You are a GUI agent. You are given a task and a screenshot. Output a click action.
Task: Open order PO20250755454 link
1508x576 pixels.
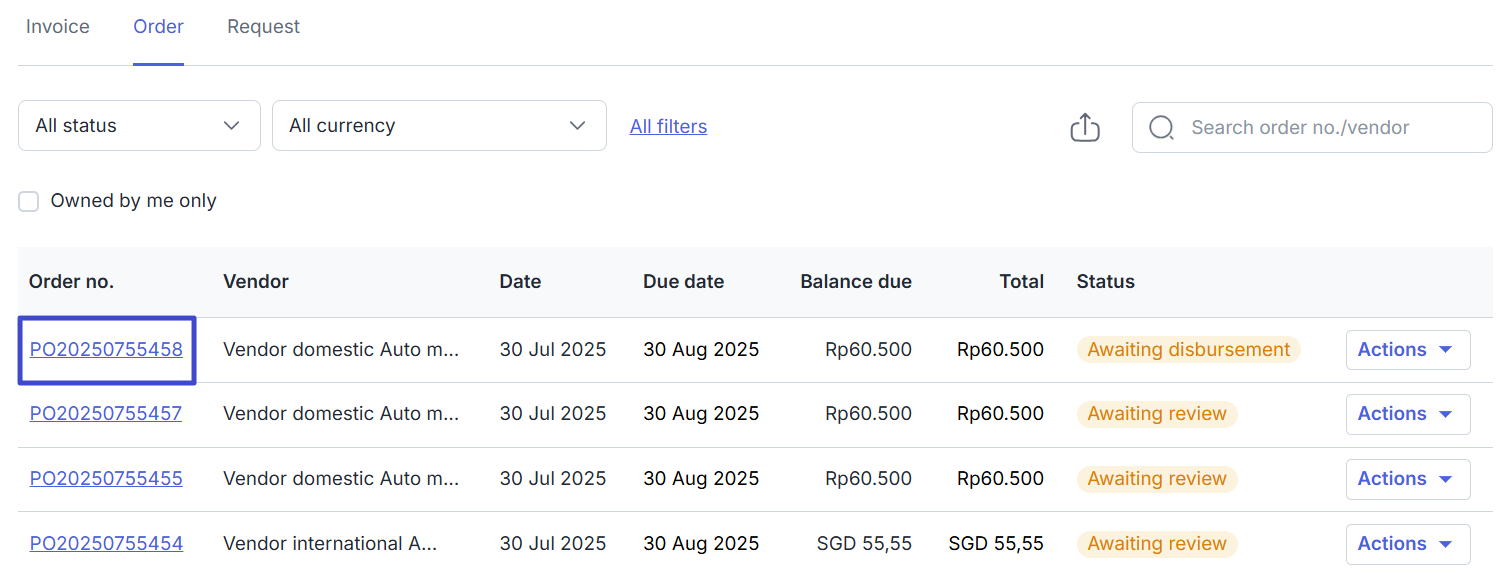(x=106, y=544)
